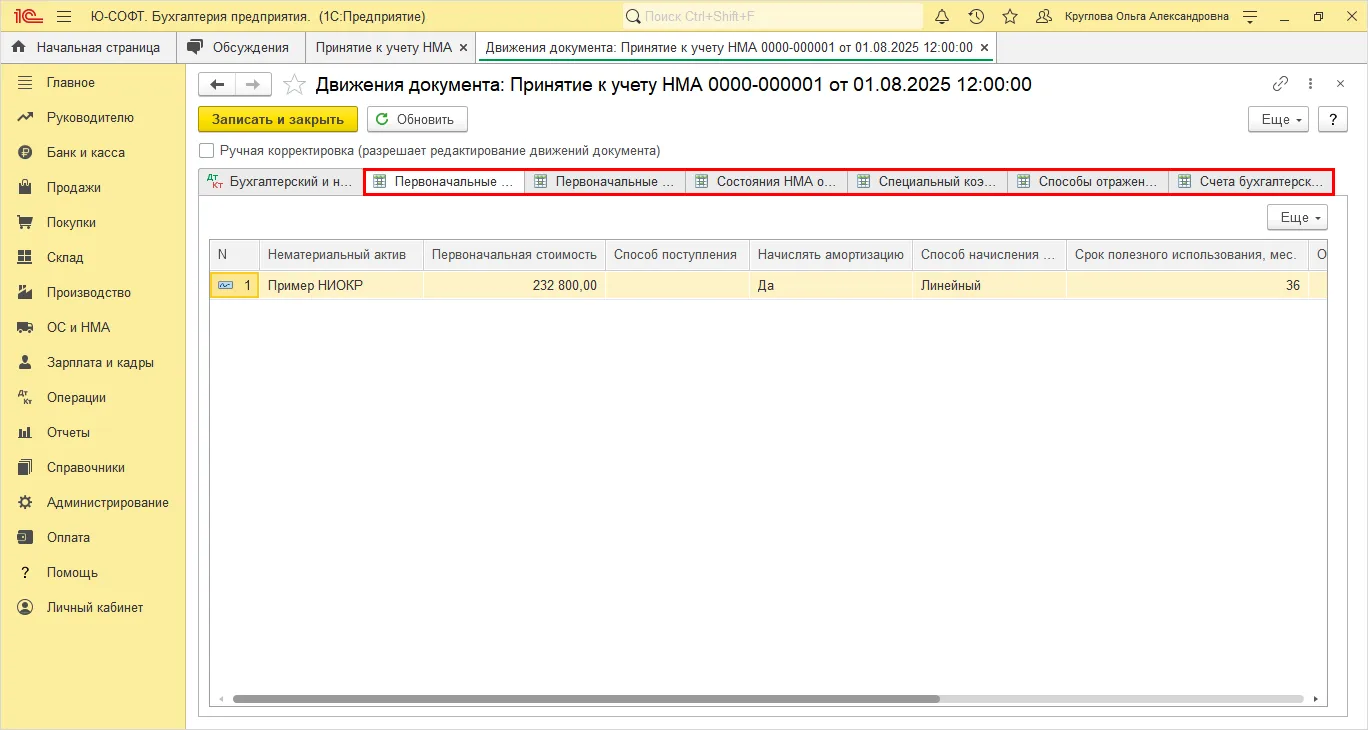Copy link using the chain icon
1368x730 pixels.
pyautogui.click(x=1280, y=84)
